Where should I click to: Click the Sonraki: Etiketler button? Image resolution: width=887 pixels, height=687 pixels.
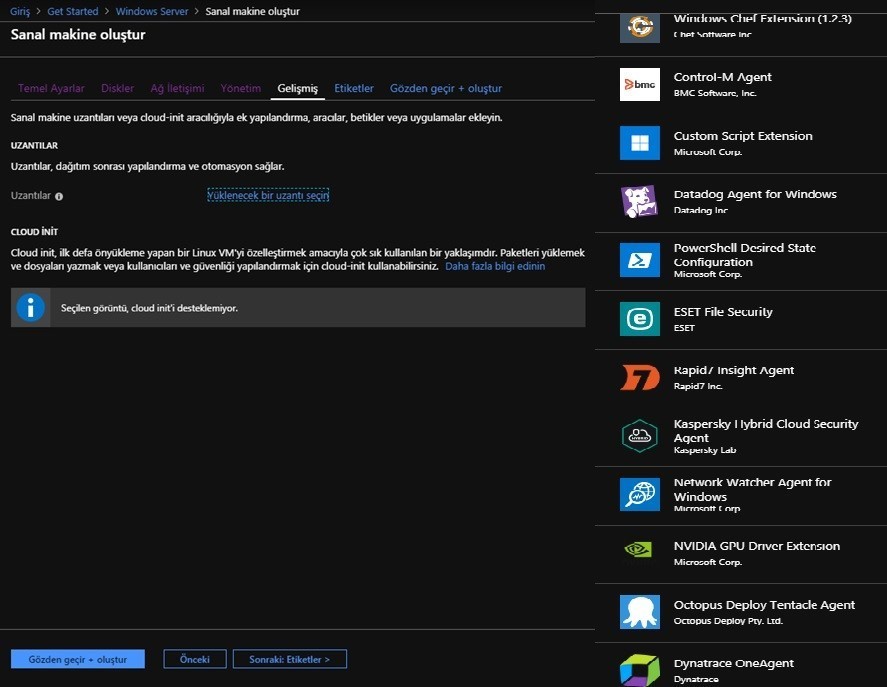tap(290, 659)
